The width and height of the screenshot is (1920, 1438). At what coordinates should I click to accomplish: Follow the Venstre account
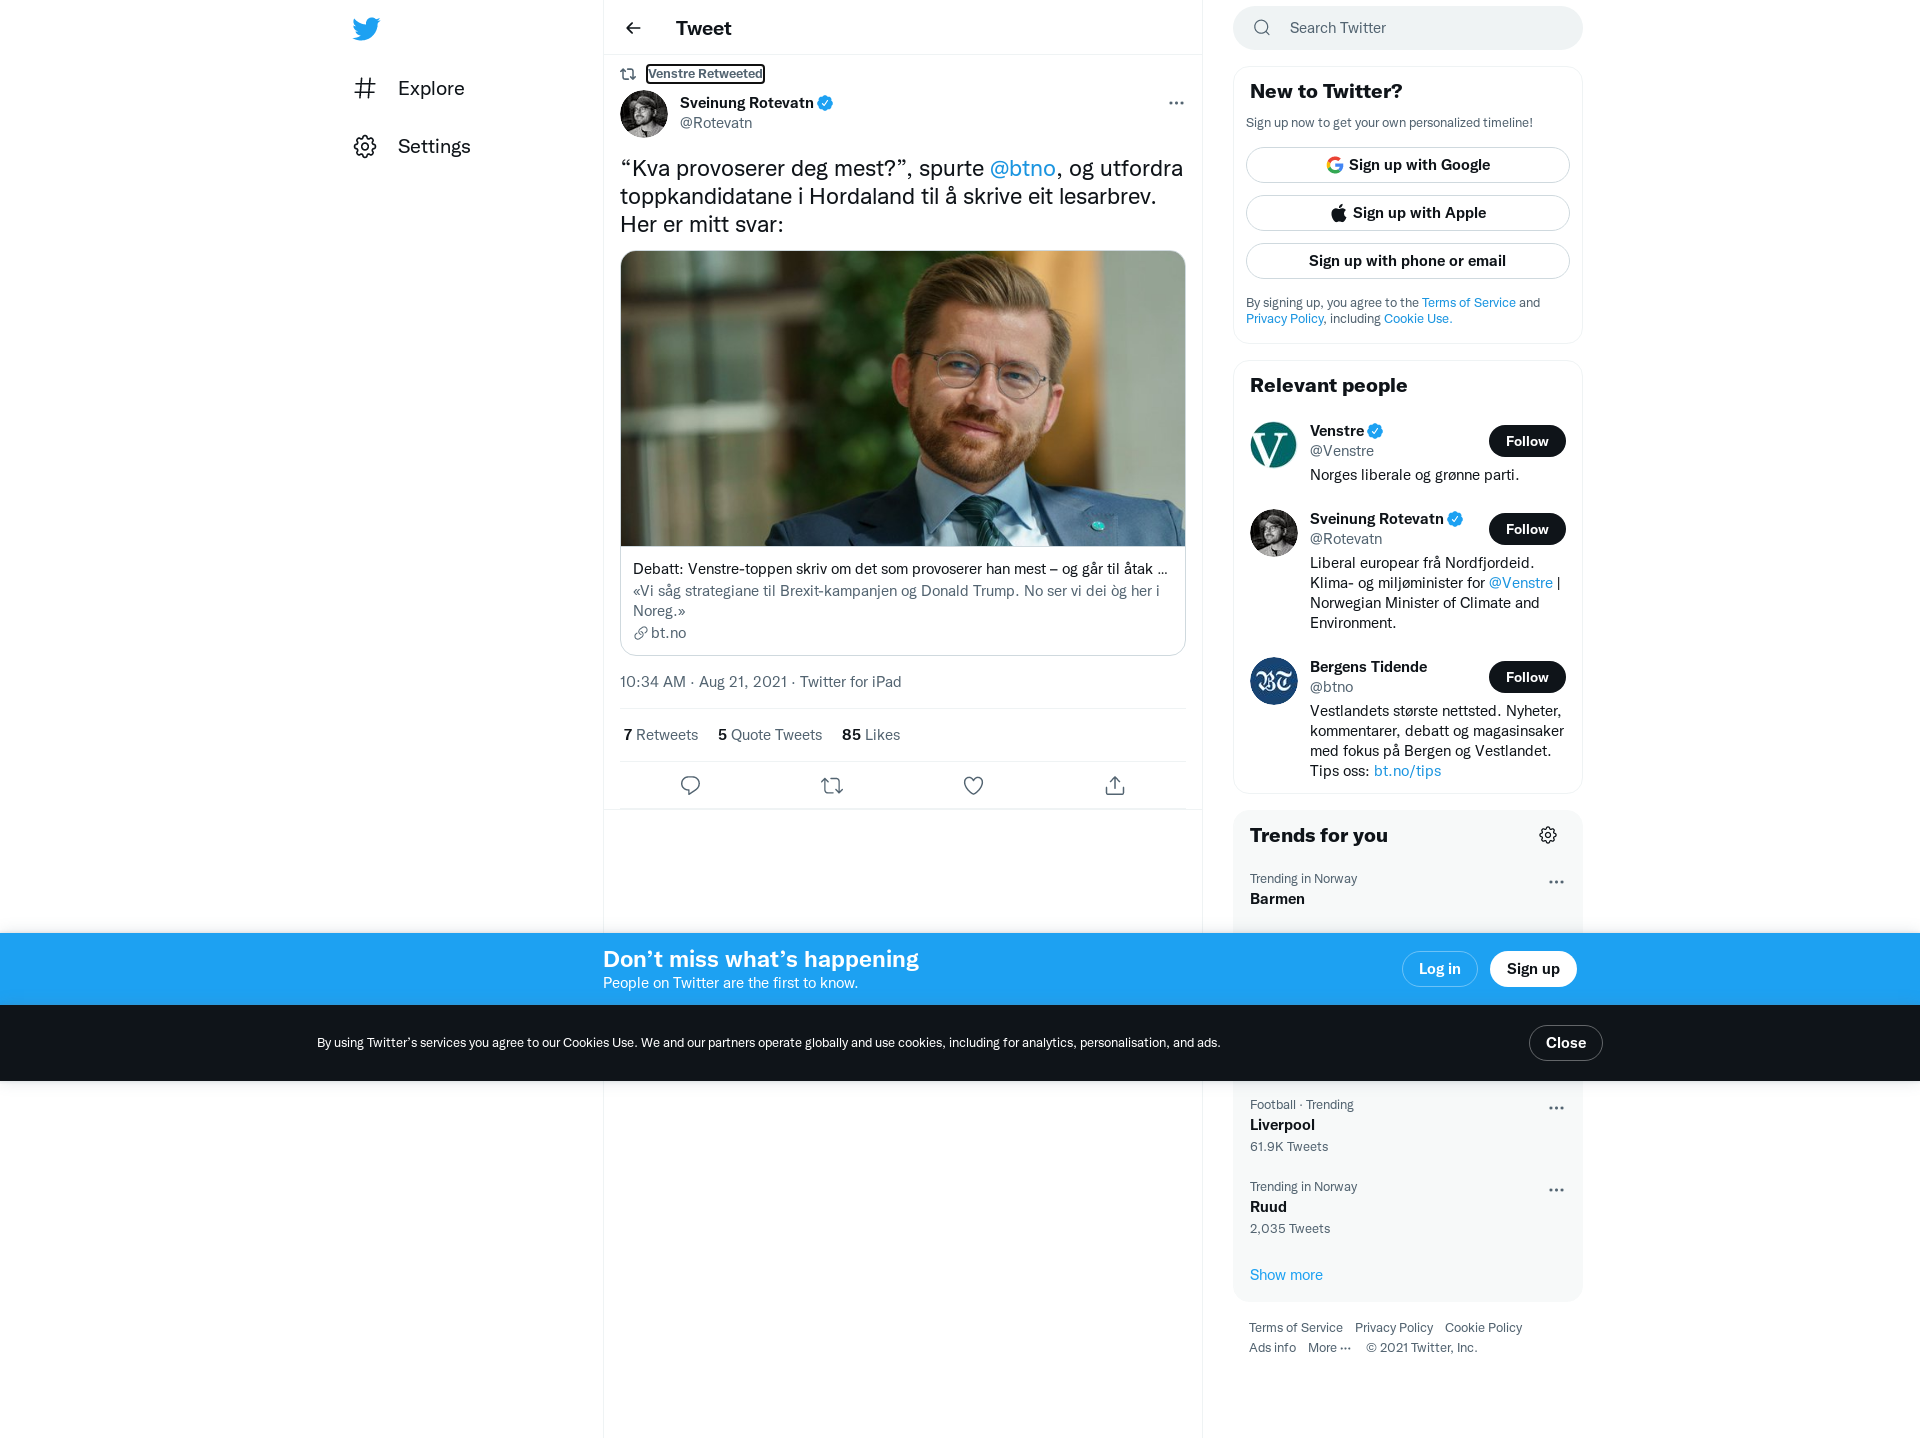pos(1527,441)
